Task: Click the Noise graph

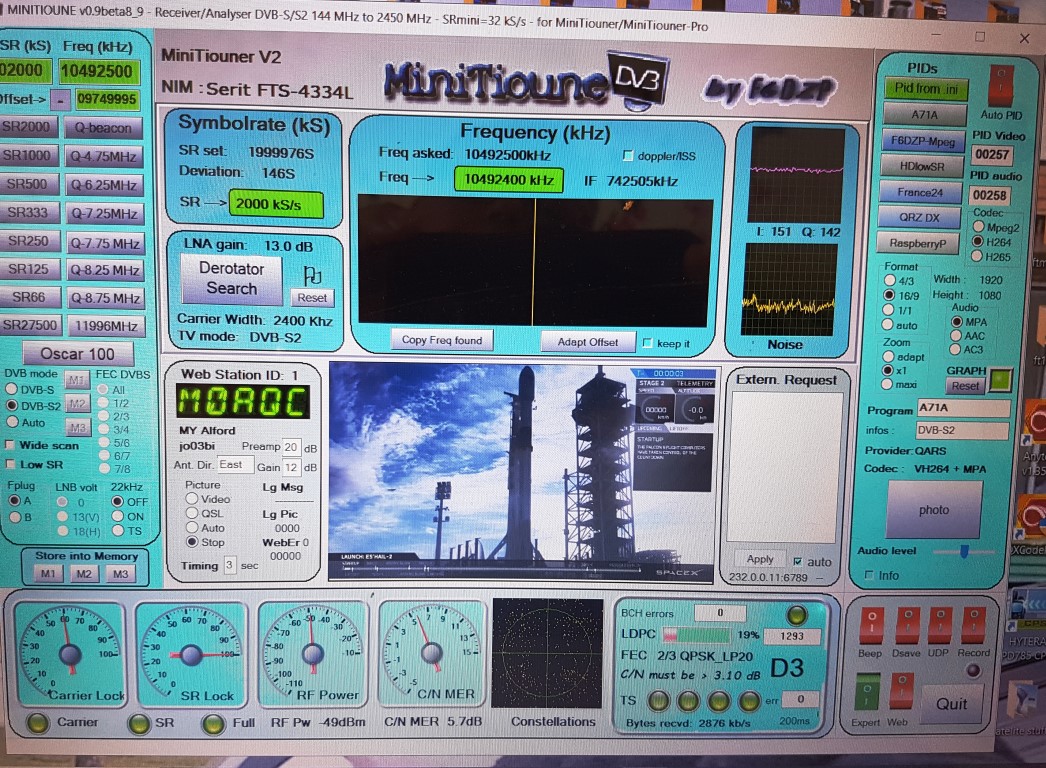Action: (789, 290)
